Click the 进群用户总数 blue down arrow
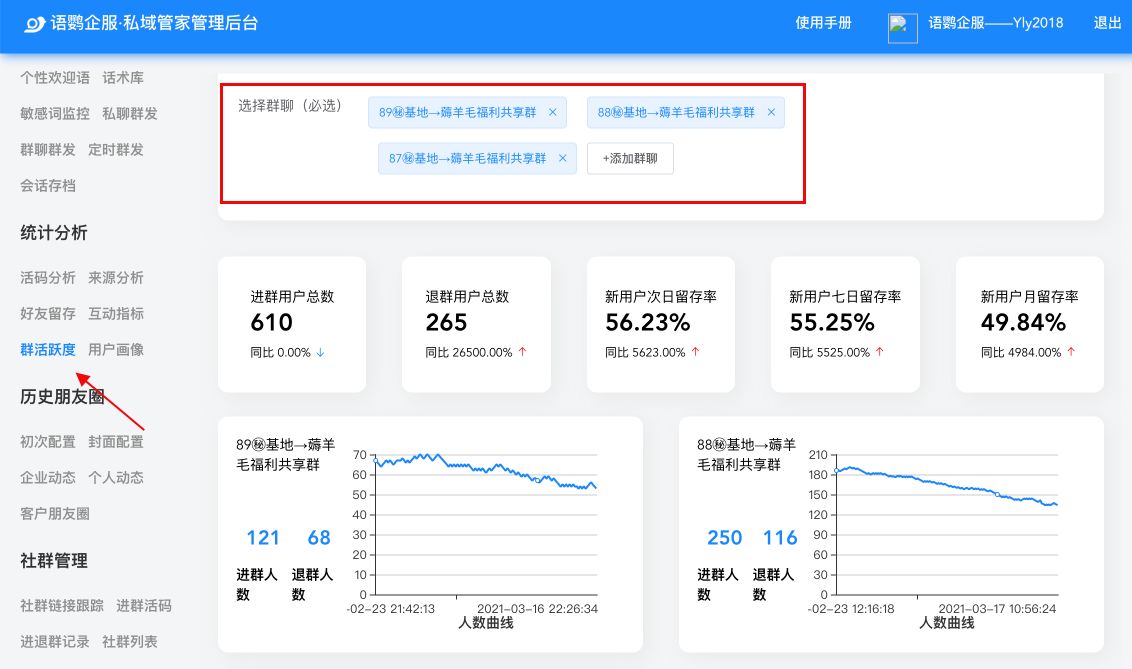The width and height of the screenshot is (1132, 669). (320, 352)
